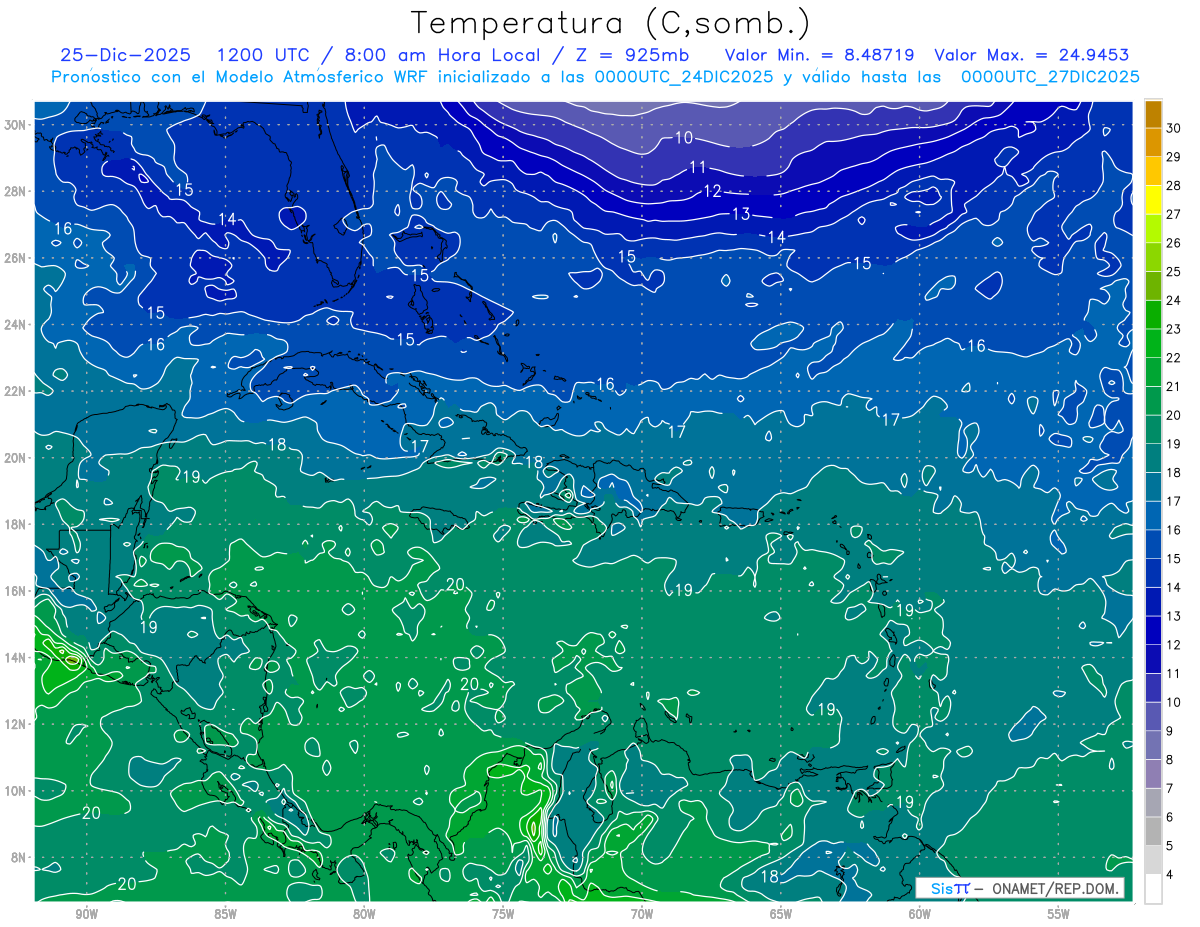
Task: Click the "65W" longitude axis label
Action: click(x=781, y=914)
